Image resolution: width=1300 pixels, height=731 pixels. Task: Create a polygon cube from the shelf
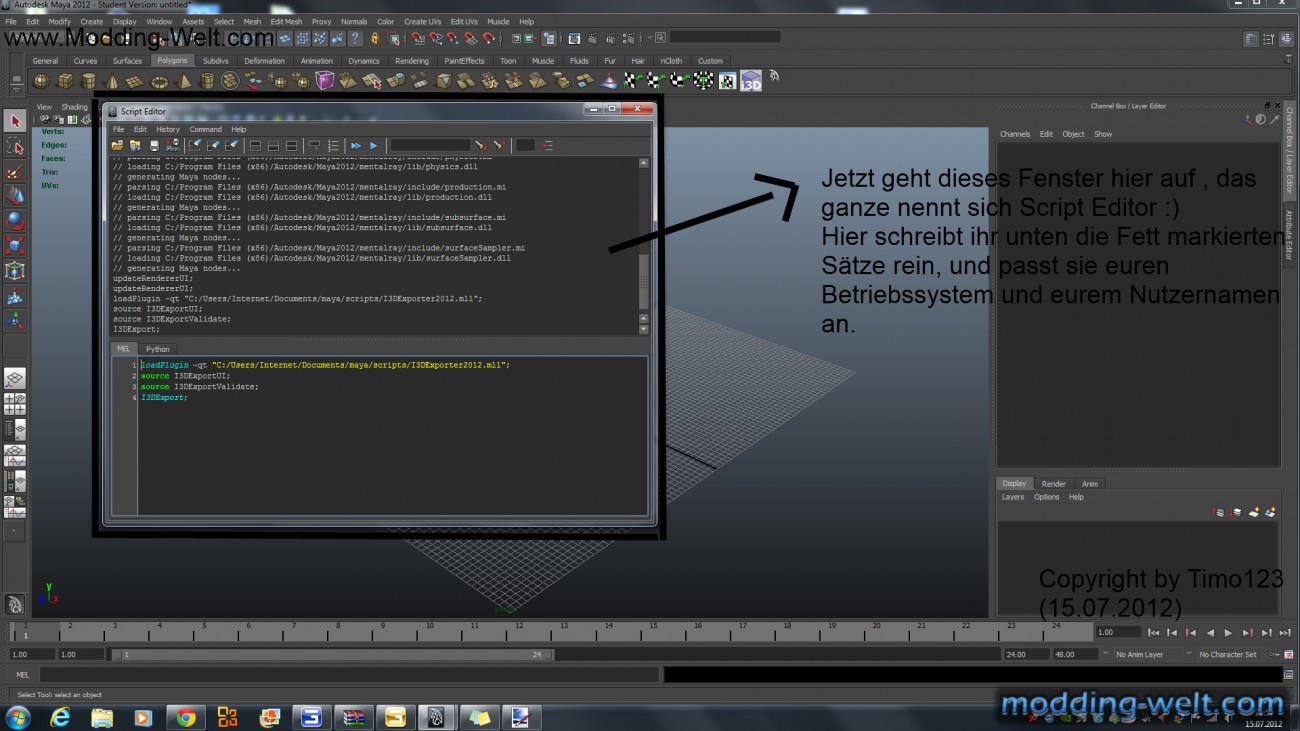point(65,81)
